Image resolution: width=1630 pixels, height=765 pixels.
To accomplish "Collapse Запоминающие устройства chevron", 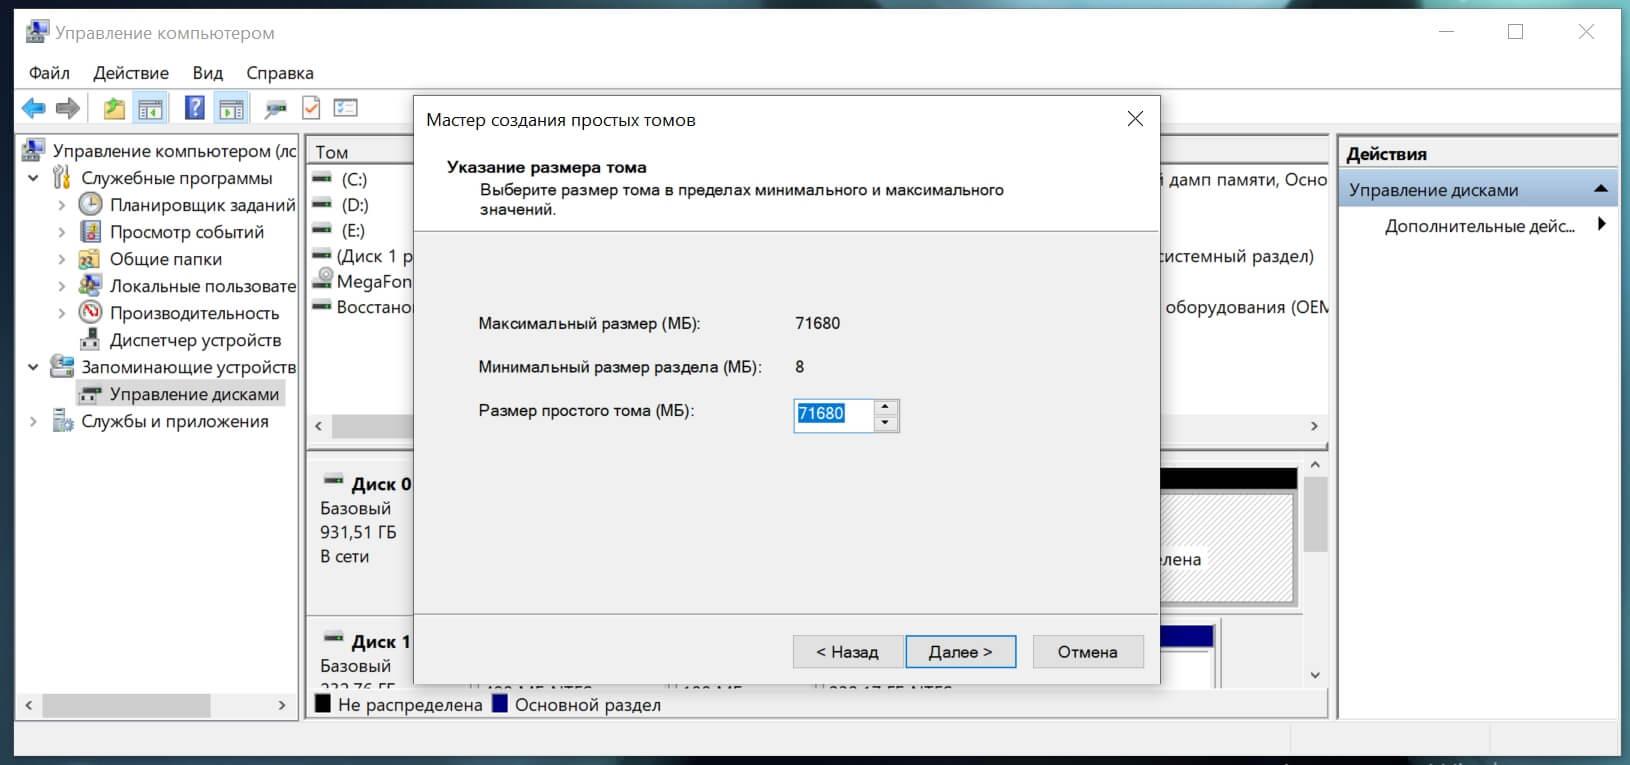I will [x=33, y=367].
